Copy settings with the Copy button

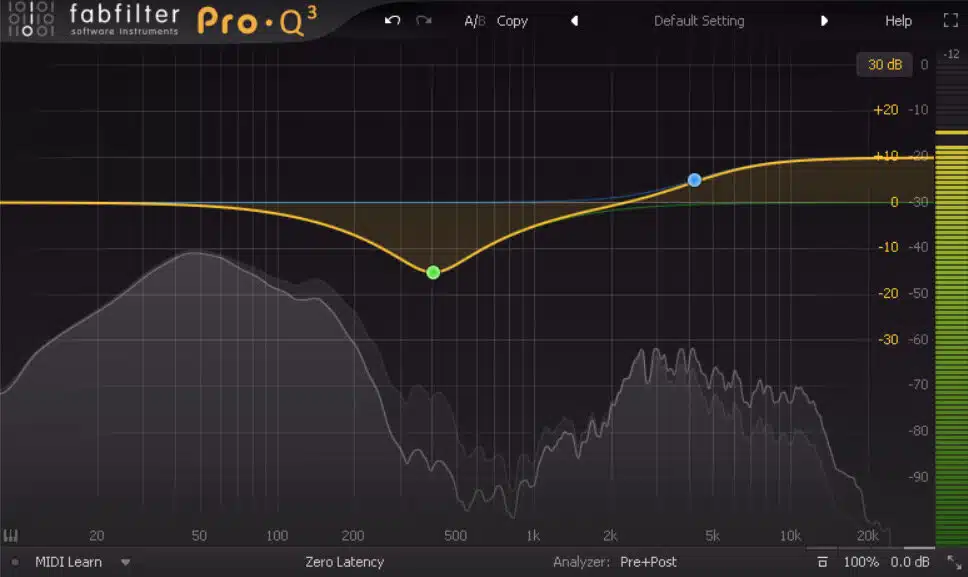click(512, 21)
